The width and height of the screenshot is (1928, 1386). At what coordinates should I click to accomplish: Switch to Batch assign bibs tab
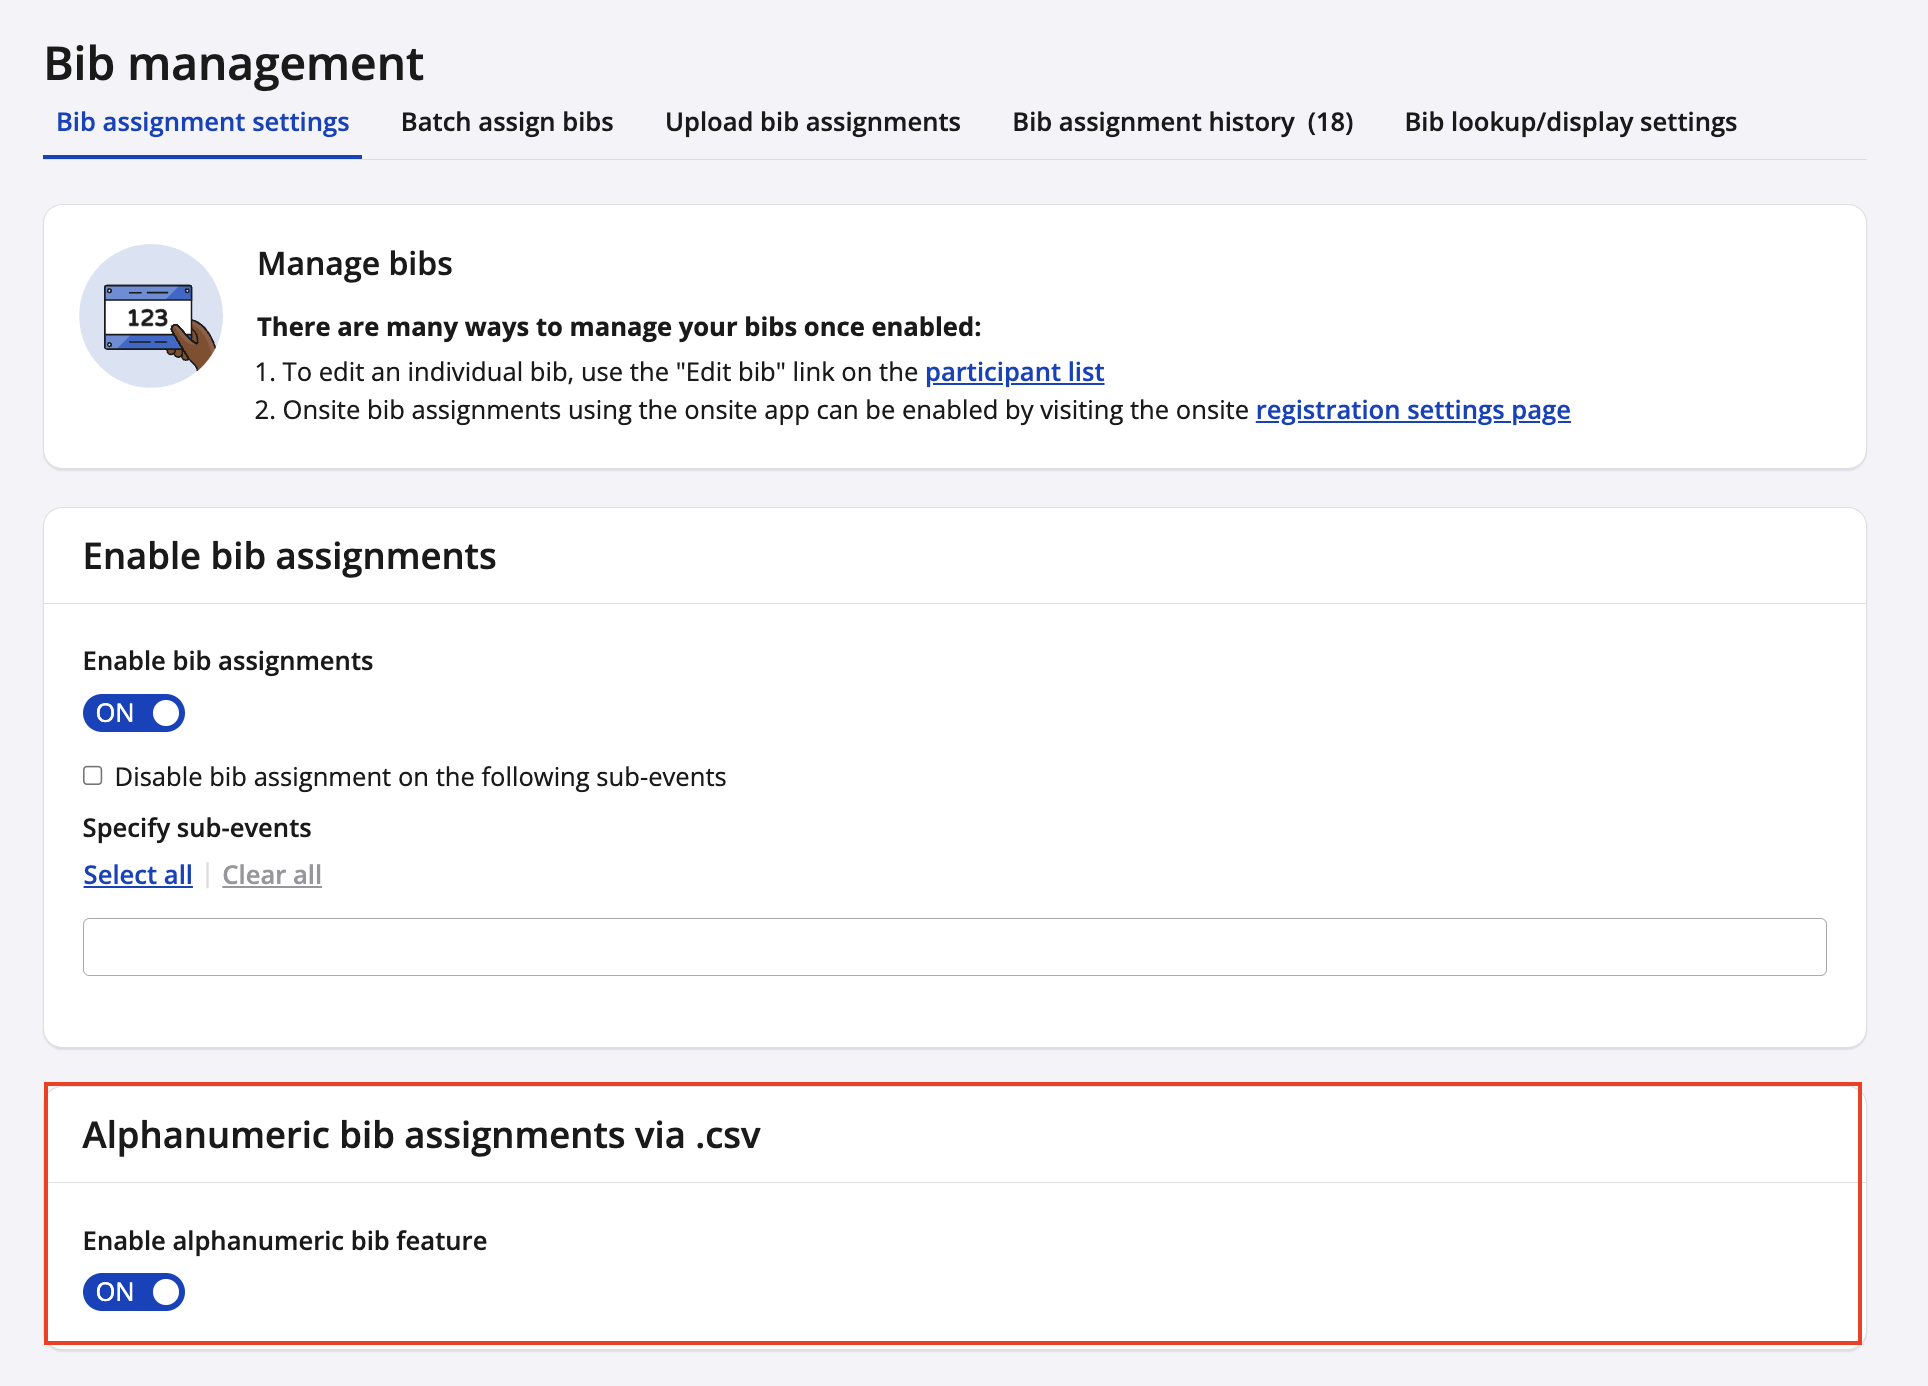(x=507, y=122)
